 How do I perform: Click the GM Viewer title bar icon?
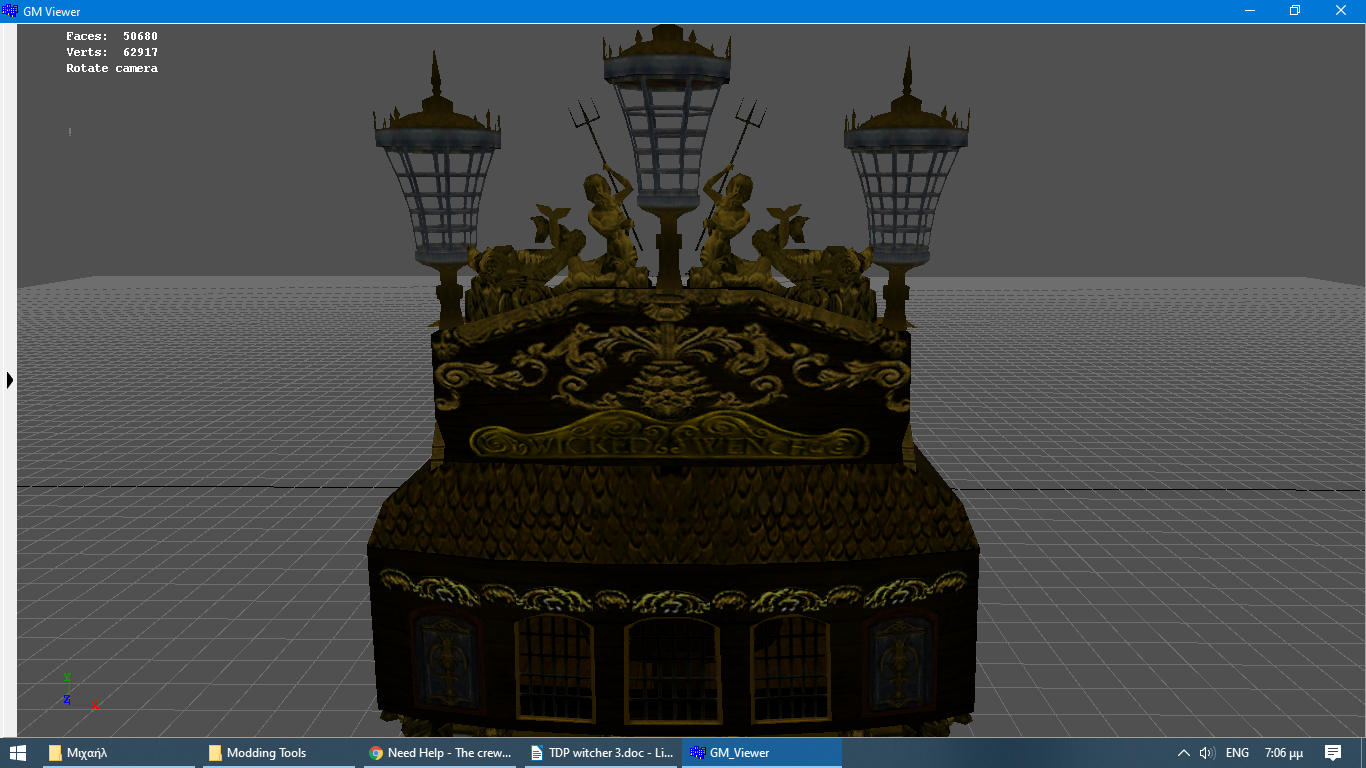tap(10, 11)
